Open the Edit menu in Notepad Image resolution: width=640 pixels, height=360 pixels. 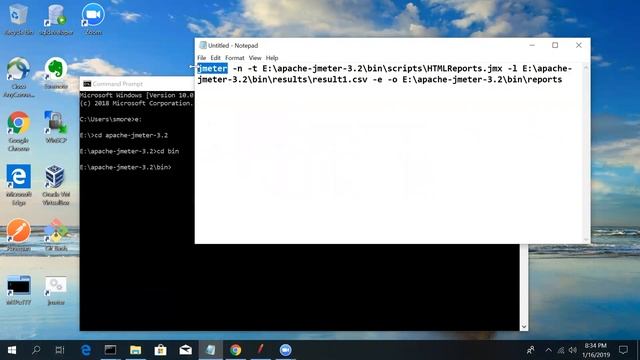click(215, 58)
